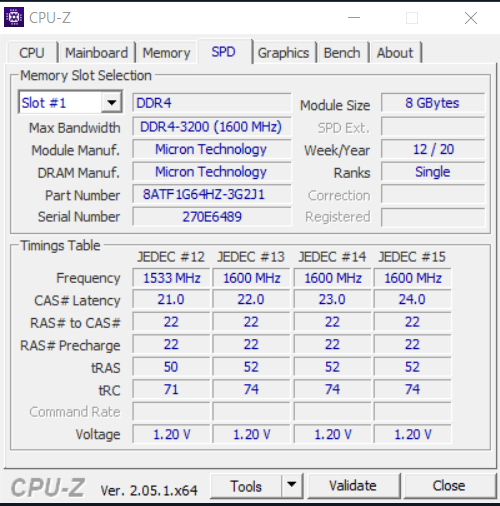Viewport: 500px width, 506px height.
Task: Click the Tools button
Action: [x=246, y=486]
